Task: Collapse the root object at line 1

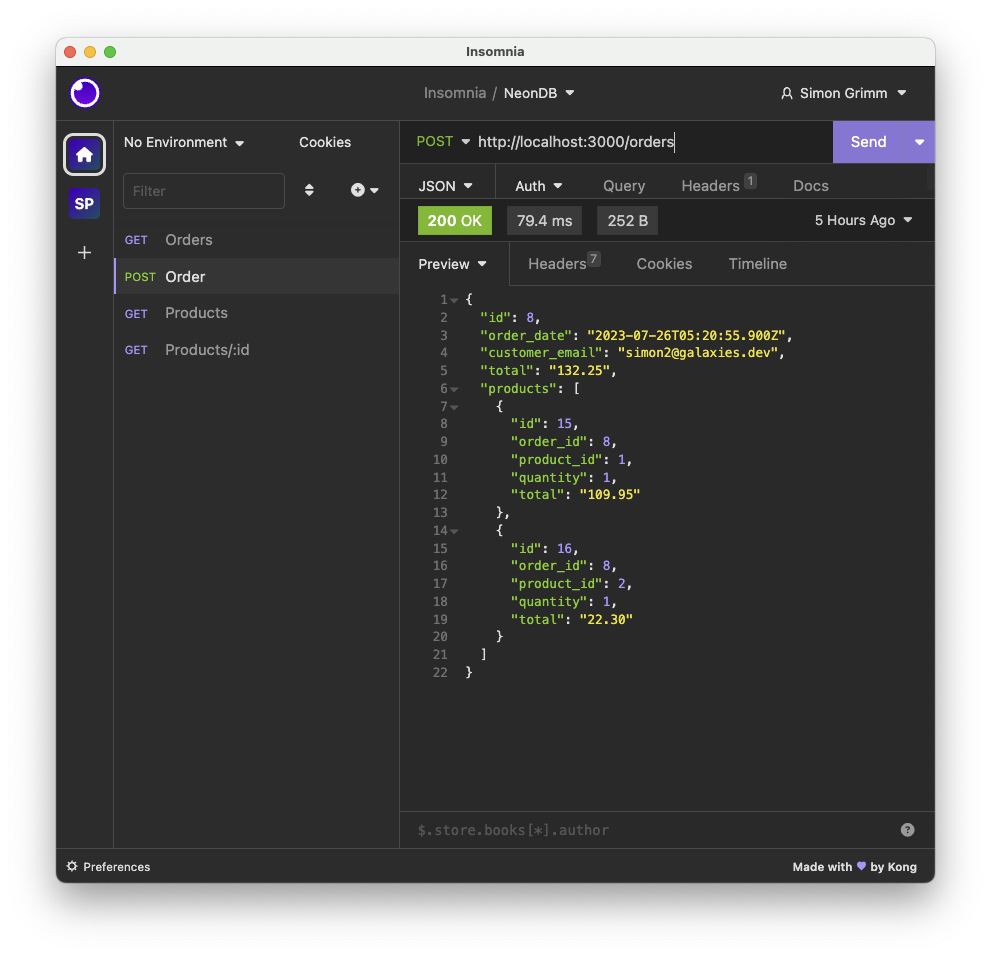Action: (454, 300)
